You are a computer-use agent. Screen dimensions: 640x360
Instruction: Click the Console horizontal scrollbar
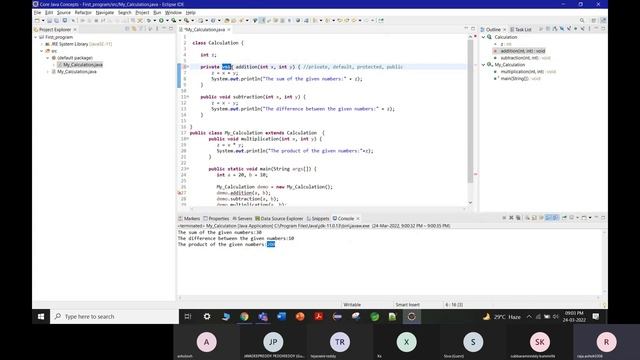pos(390,298)
